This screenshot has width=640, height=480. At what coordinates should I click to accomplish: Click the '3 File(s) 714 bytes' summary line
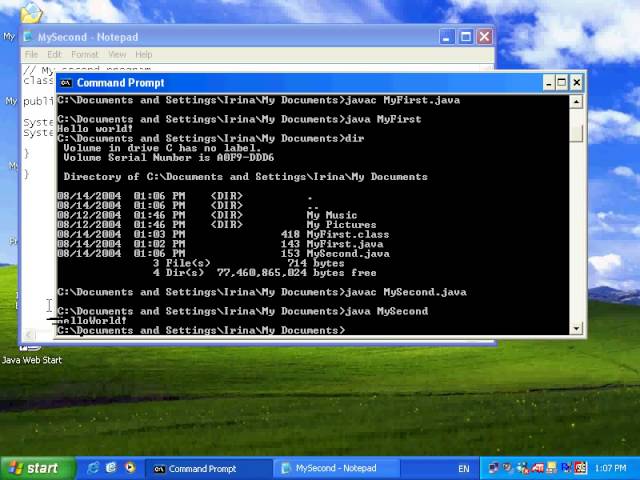point(249,263)
